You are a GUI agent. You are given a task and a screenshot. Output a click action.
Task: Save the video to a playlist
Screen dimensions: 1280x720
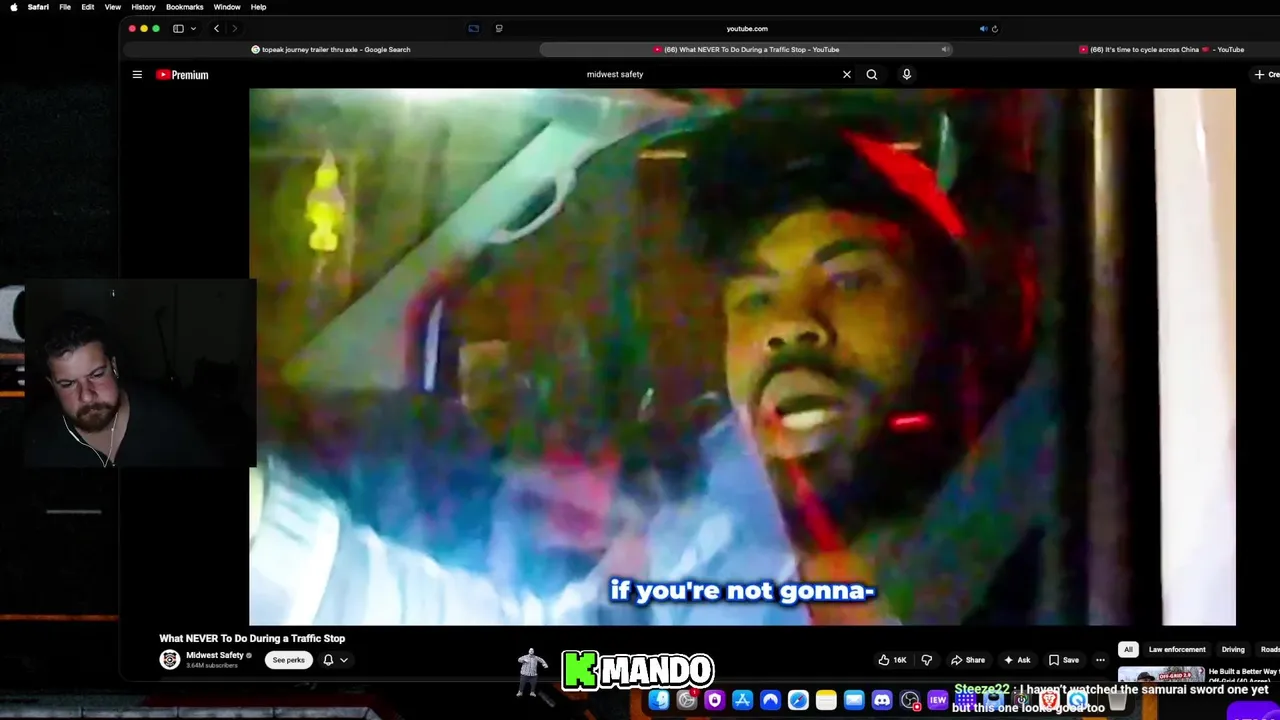pos(1064,660)
